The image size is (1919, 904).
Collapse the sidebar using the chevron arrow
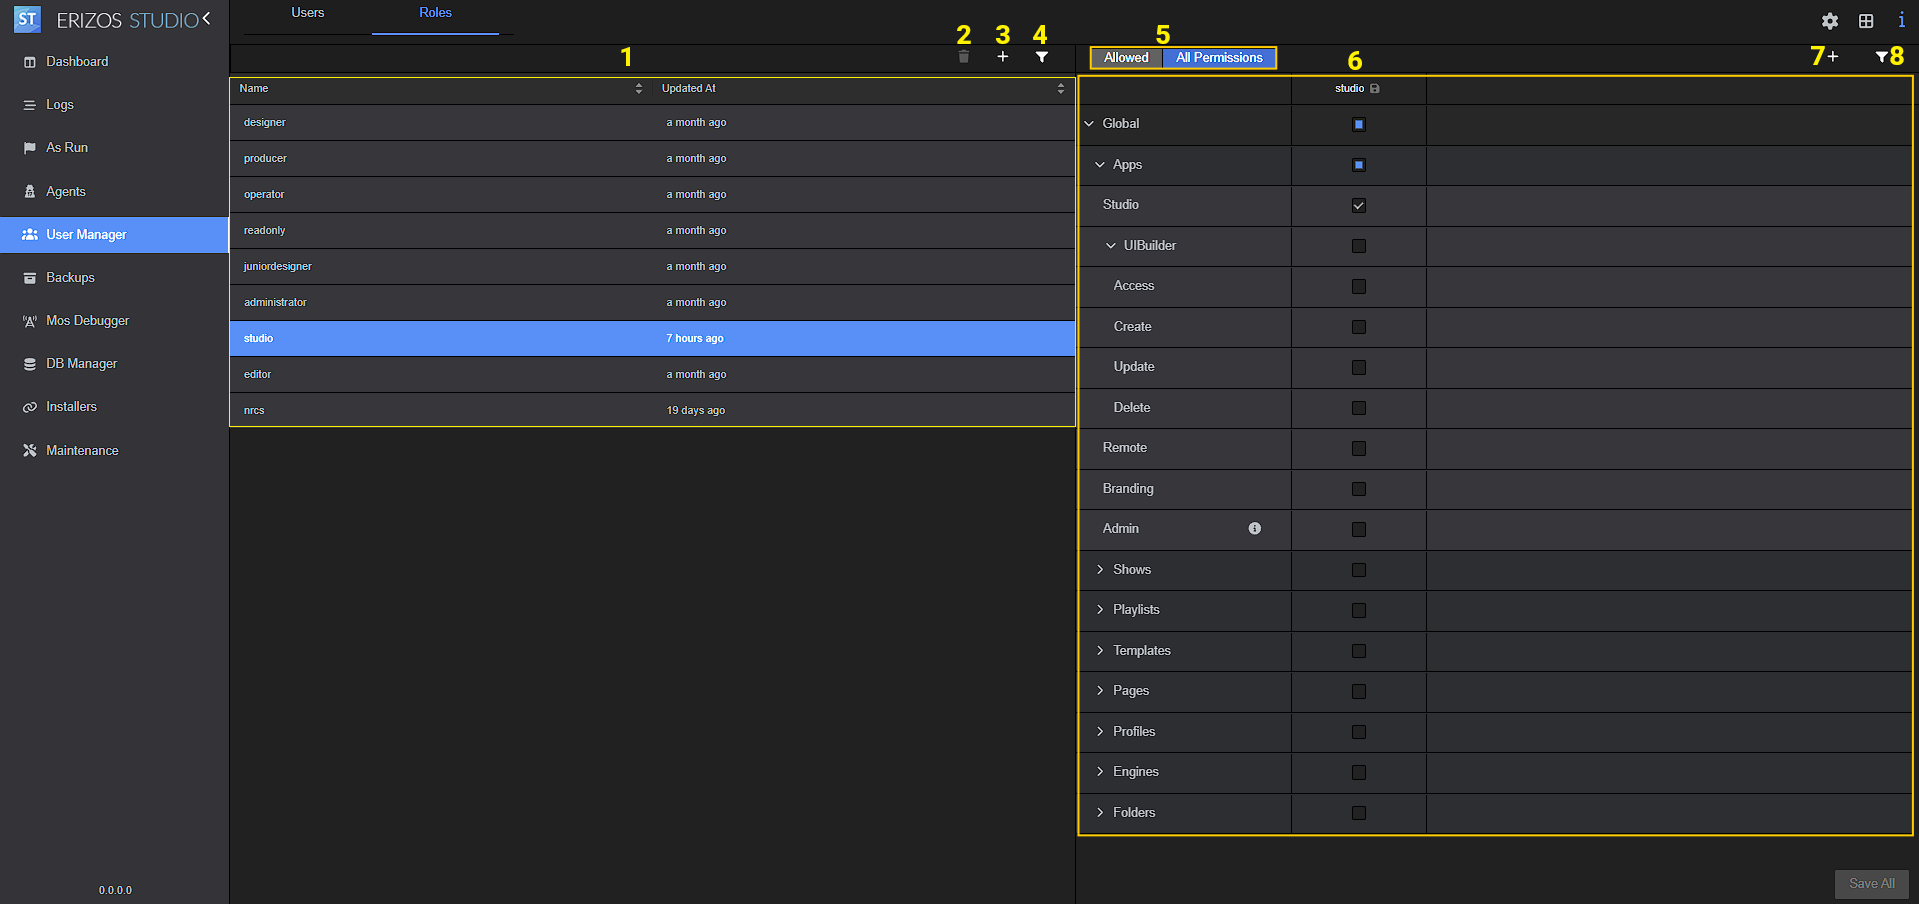point(206,19)
